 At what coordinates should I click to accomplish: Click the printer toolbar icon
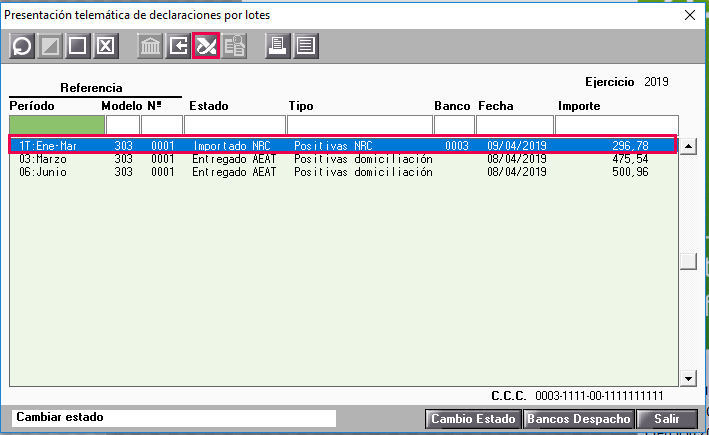tap(278, 46)
